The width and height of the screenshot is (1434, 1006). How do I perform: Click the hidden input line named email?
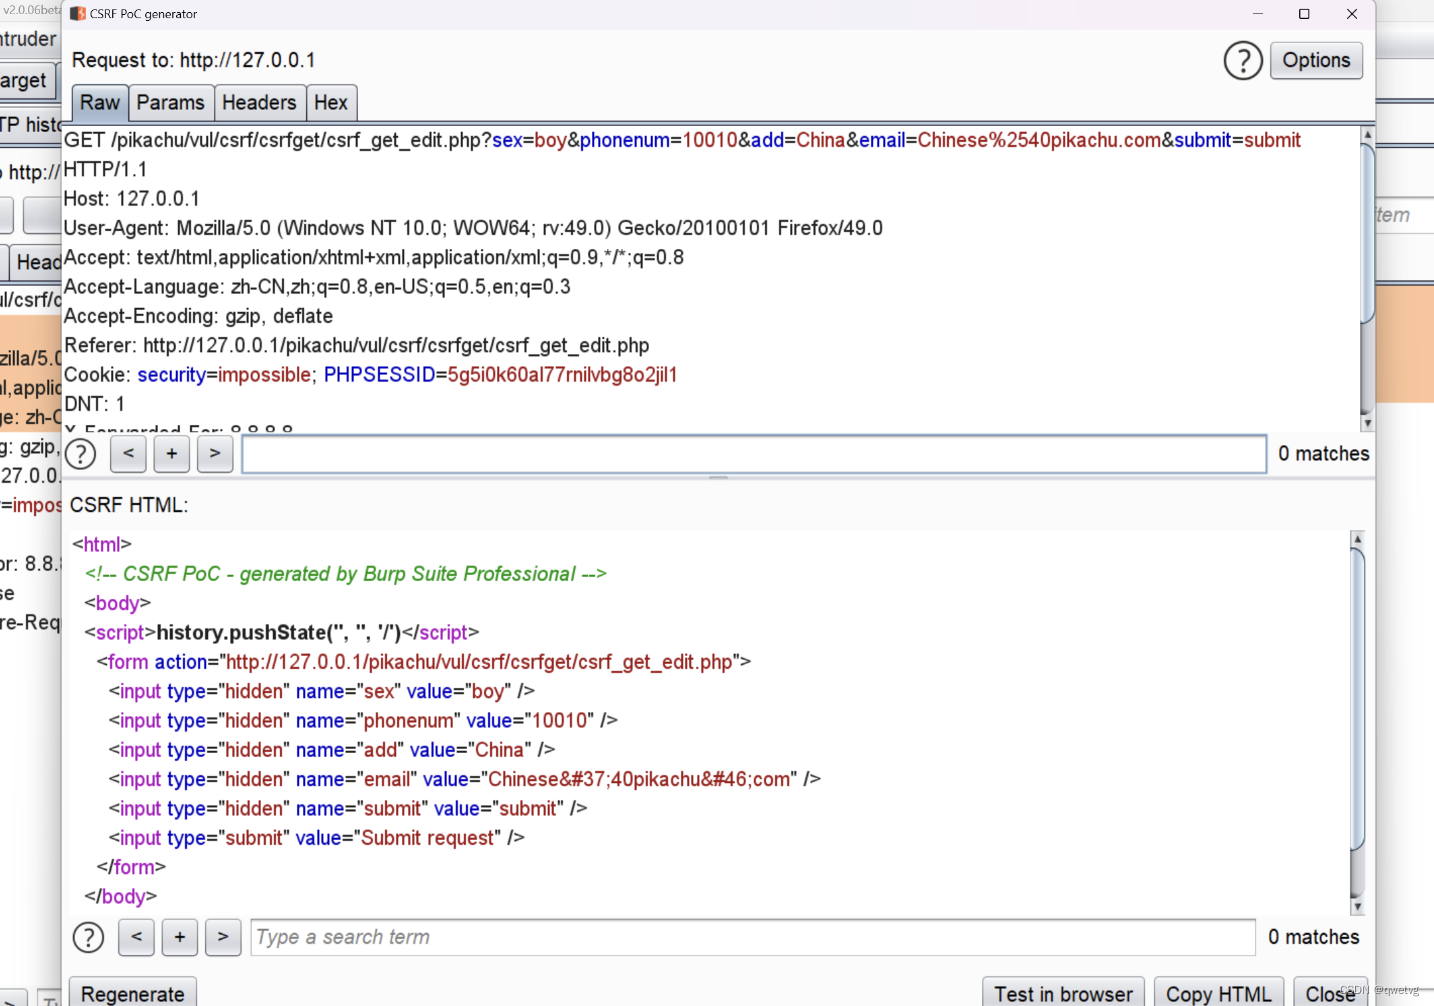(465, 779)
